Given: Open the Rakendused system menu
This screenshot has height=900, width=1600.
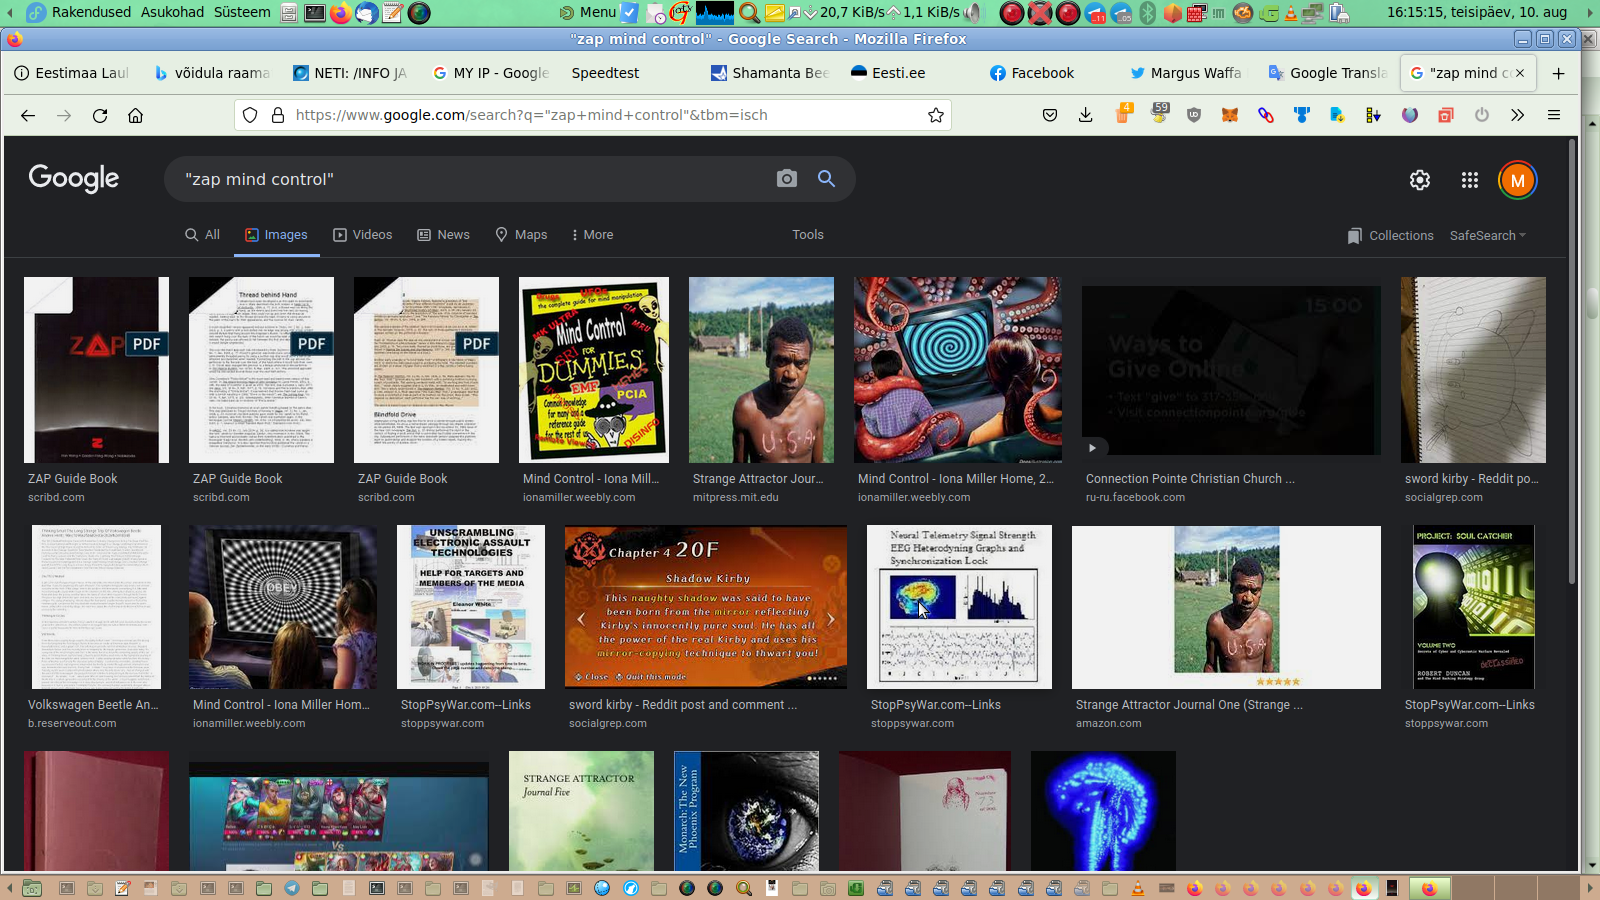Looking at the screenshot, I should point(90,12).
